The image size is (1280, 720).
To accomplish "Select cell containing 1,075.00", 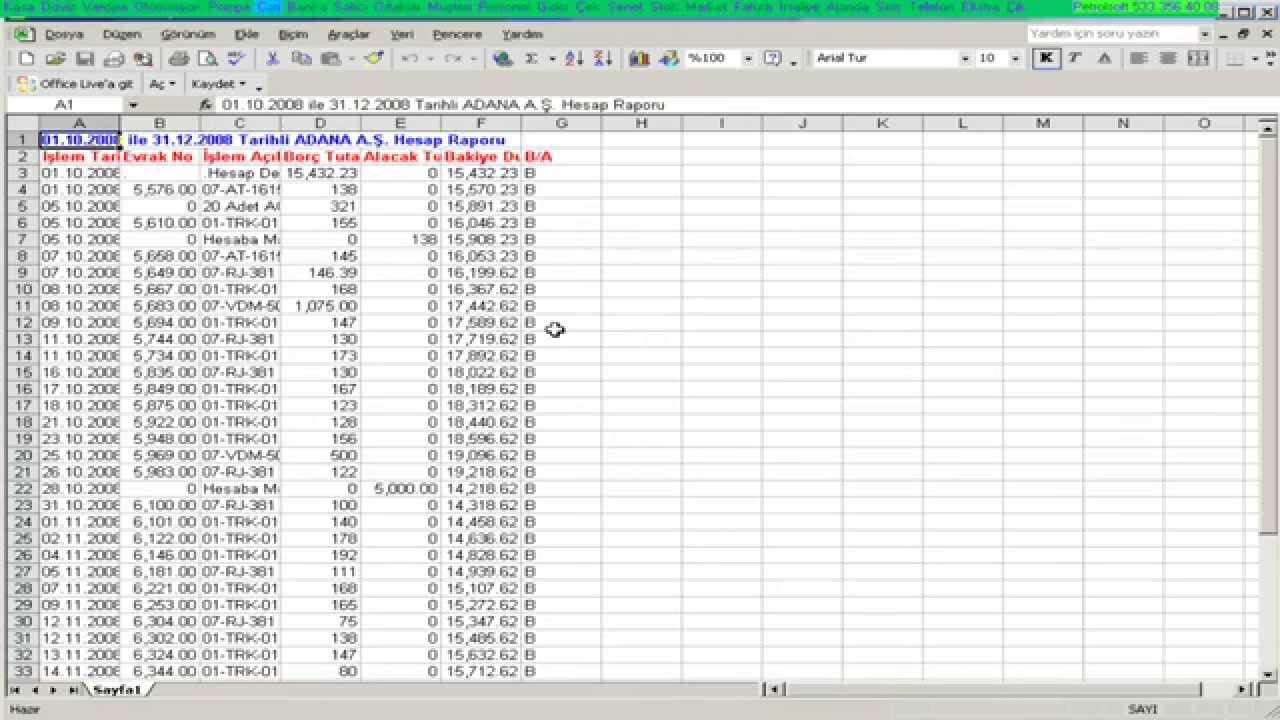I will [x=320, y=306].
